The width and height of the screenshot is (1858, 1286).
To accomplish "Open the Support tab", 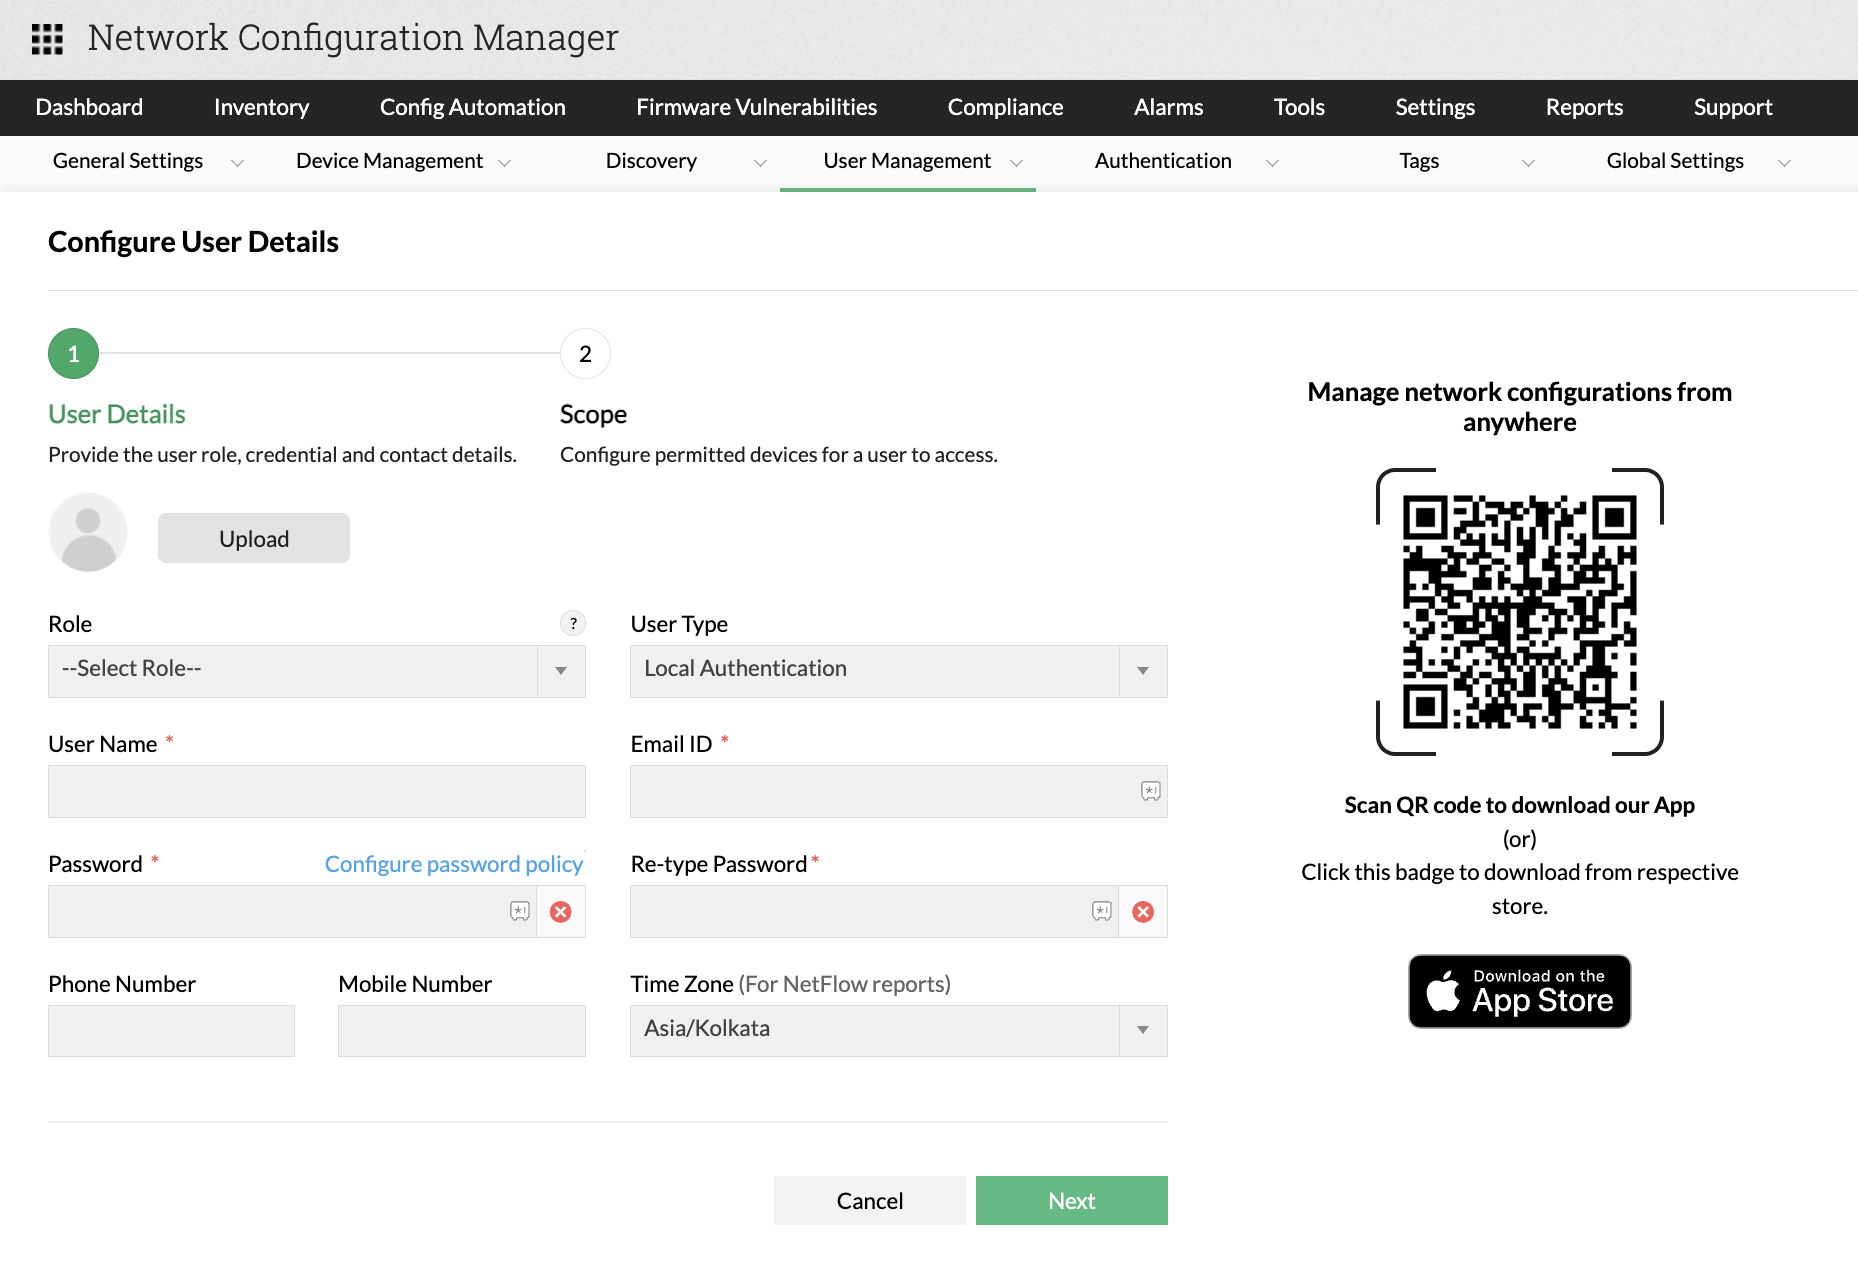I will click(1733, 107).
